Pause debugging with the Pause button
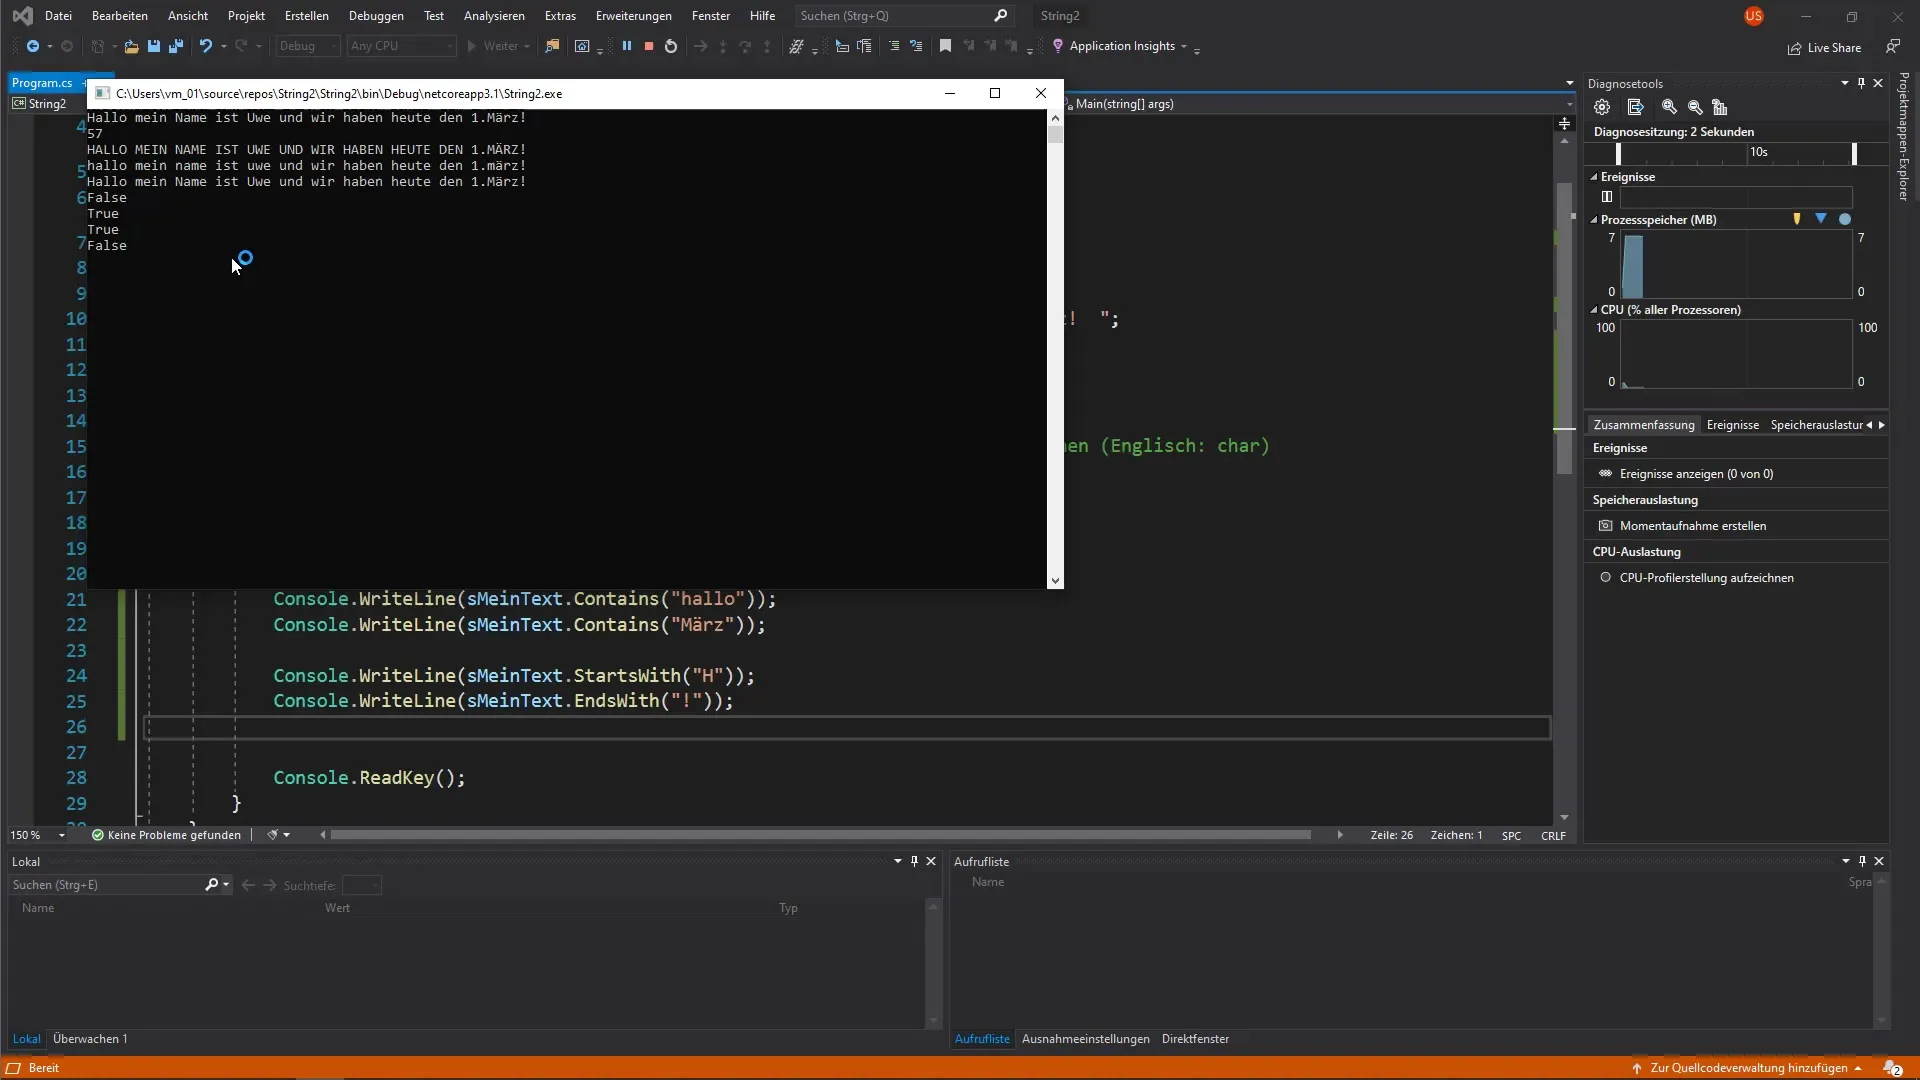This screenshot has height=1080, width=1920. [x=627, y=46]
